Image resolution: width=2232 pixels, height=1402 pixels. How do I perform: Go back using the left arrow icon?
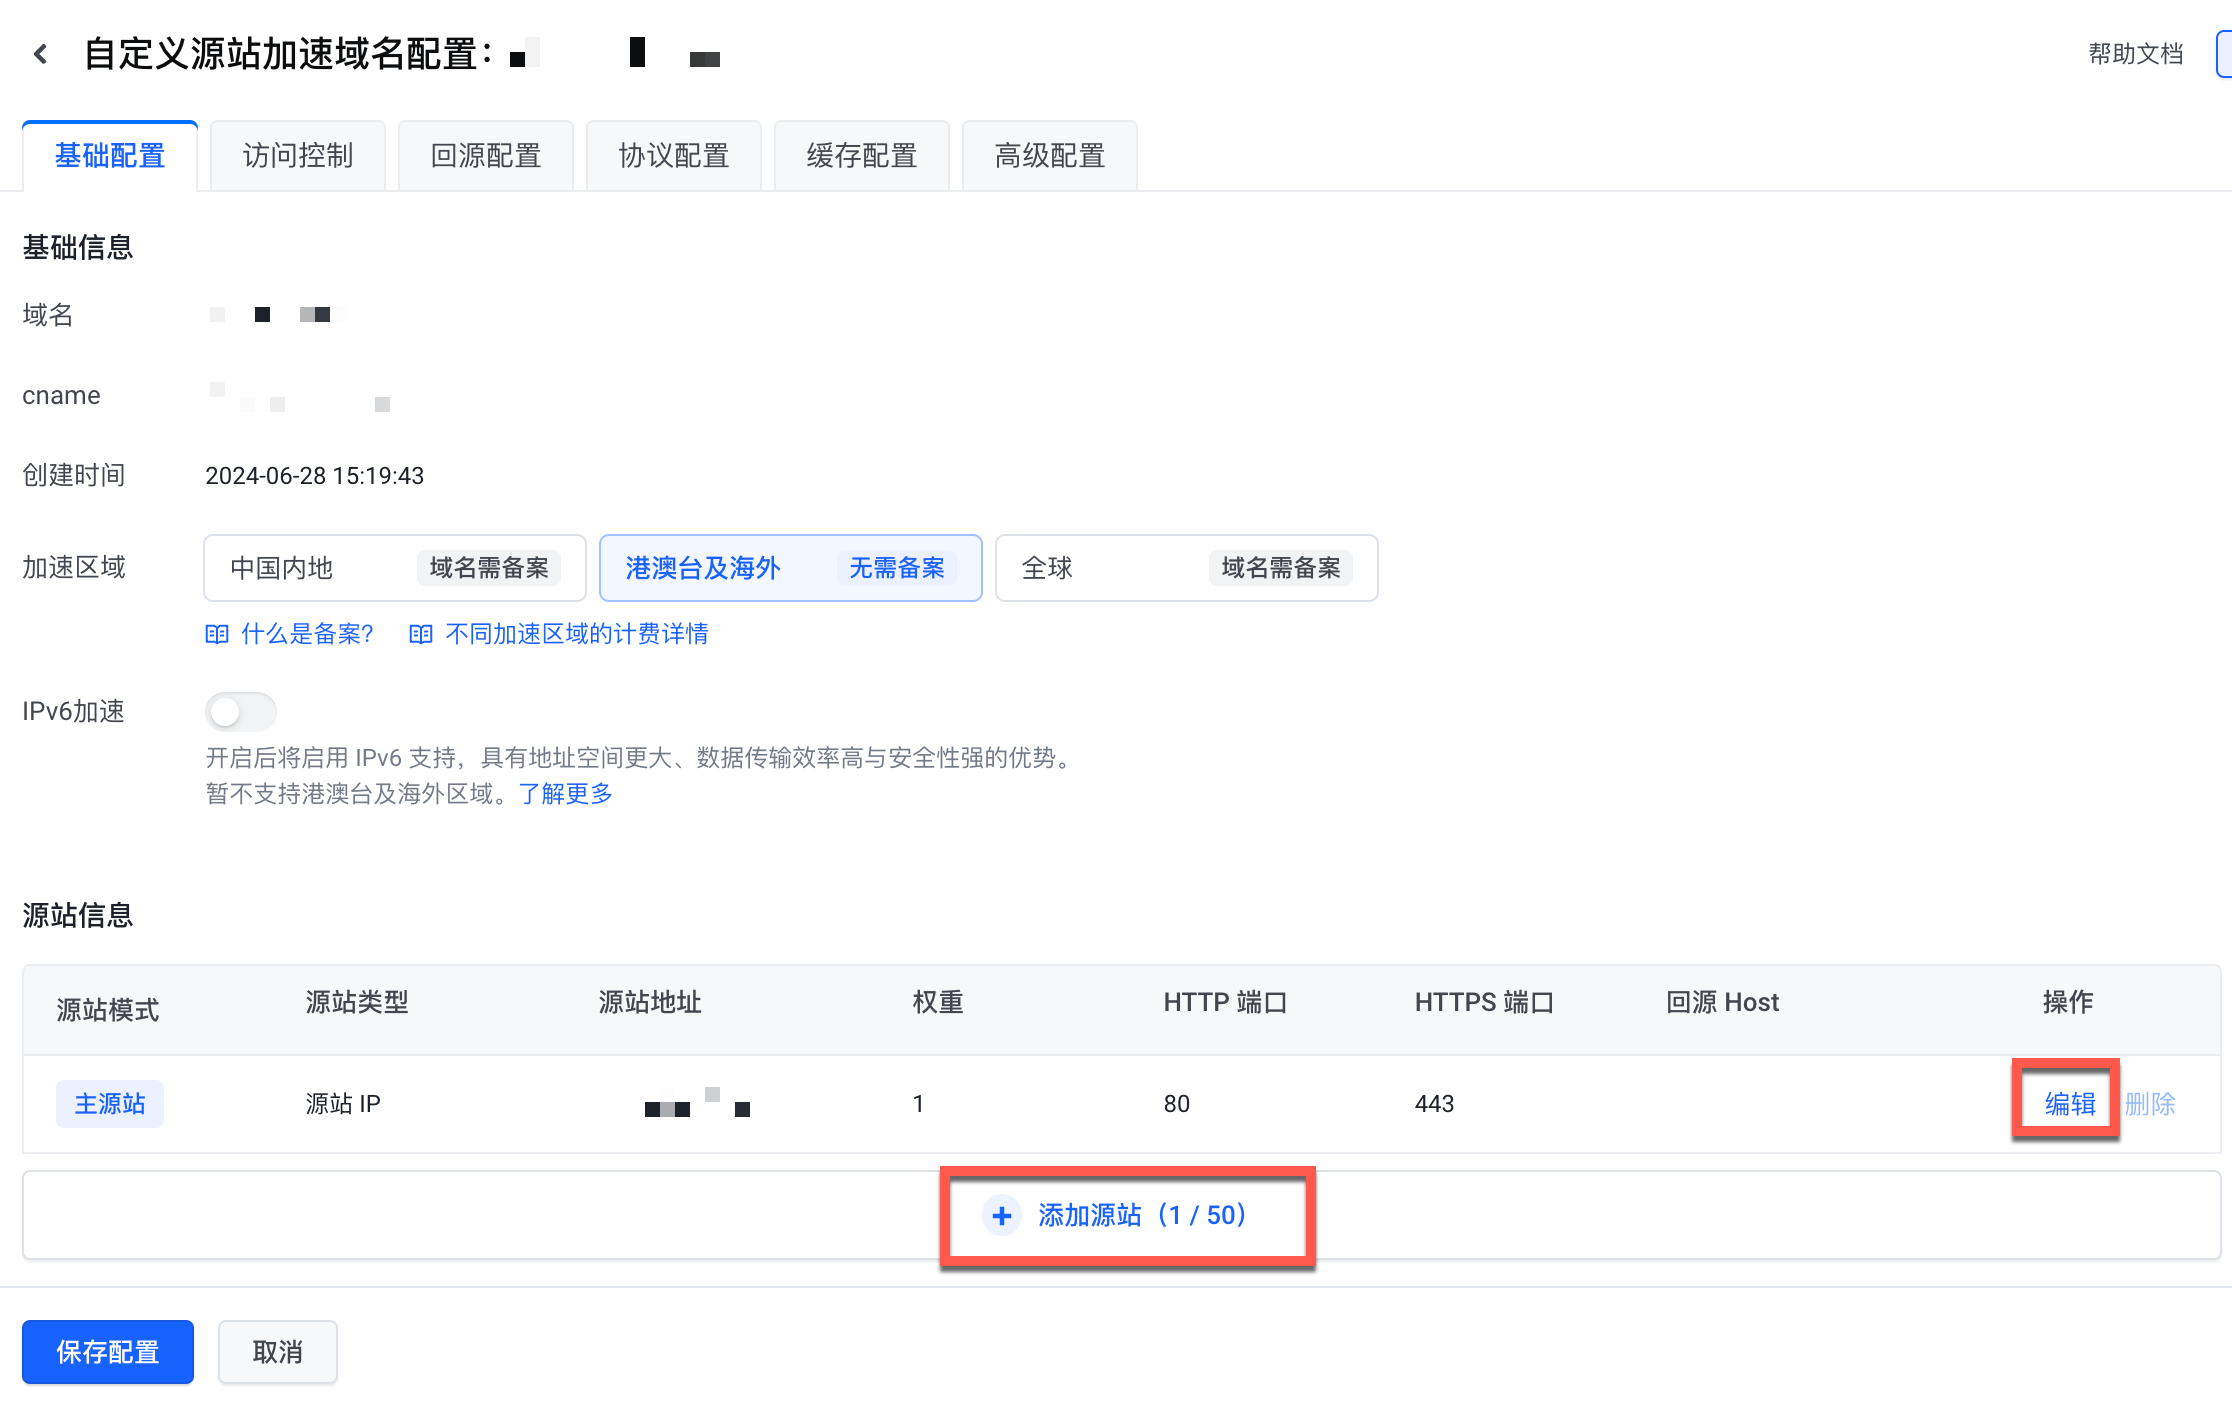pyautogui.click(x=41, y=54)
